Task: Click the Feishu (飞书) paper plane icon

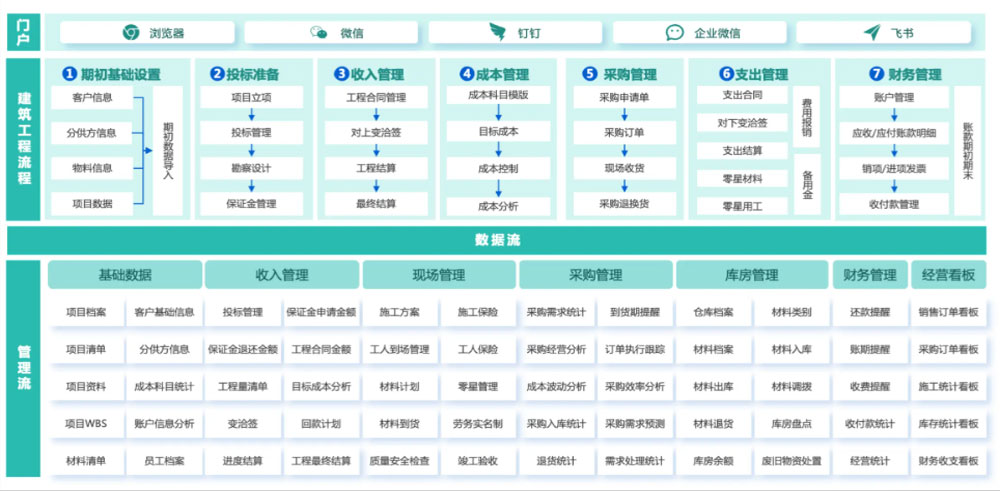Action: 871,33
